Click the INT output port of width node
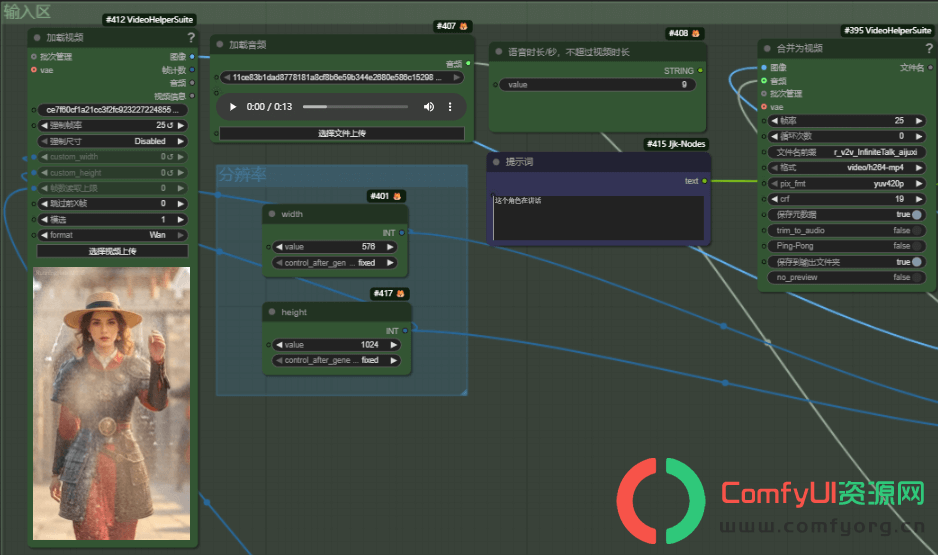Image resolution: width=938 pixels, height=555 pixels. (401, 233)
